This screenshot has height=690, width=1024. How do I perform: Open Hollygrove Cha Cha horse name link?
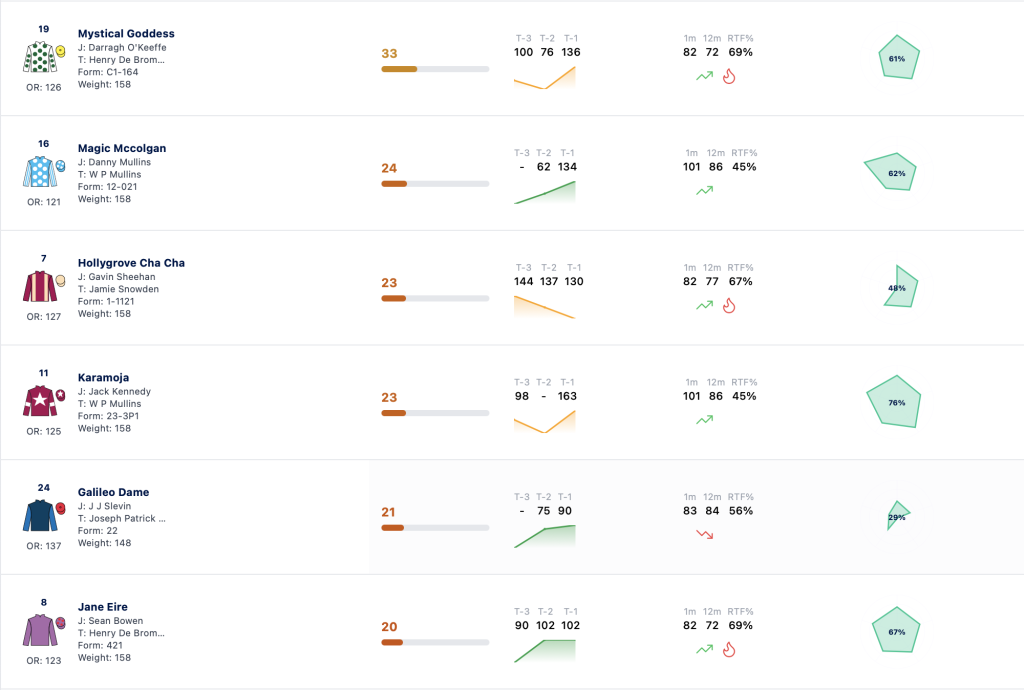(x=131, y=262)
